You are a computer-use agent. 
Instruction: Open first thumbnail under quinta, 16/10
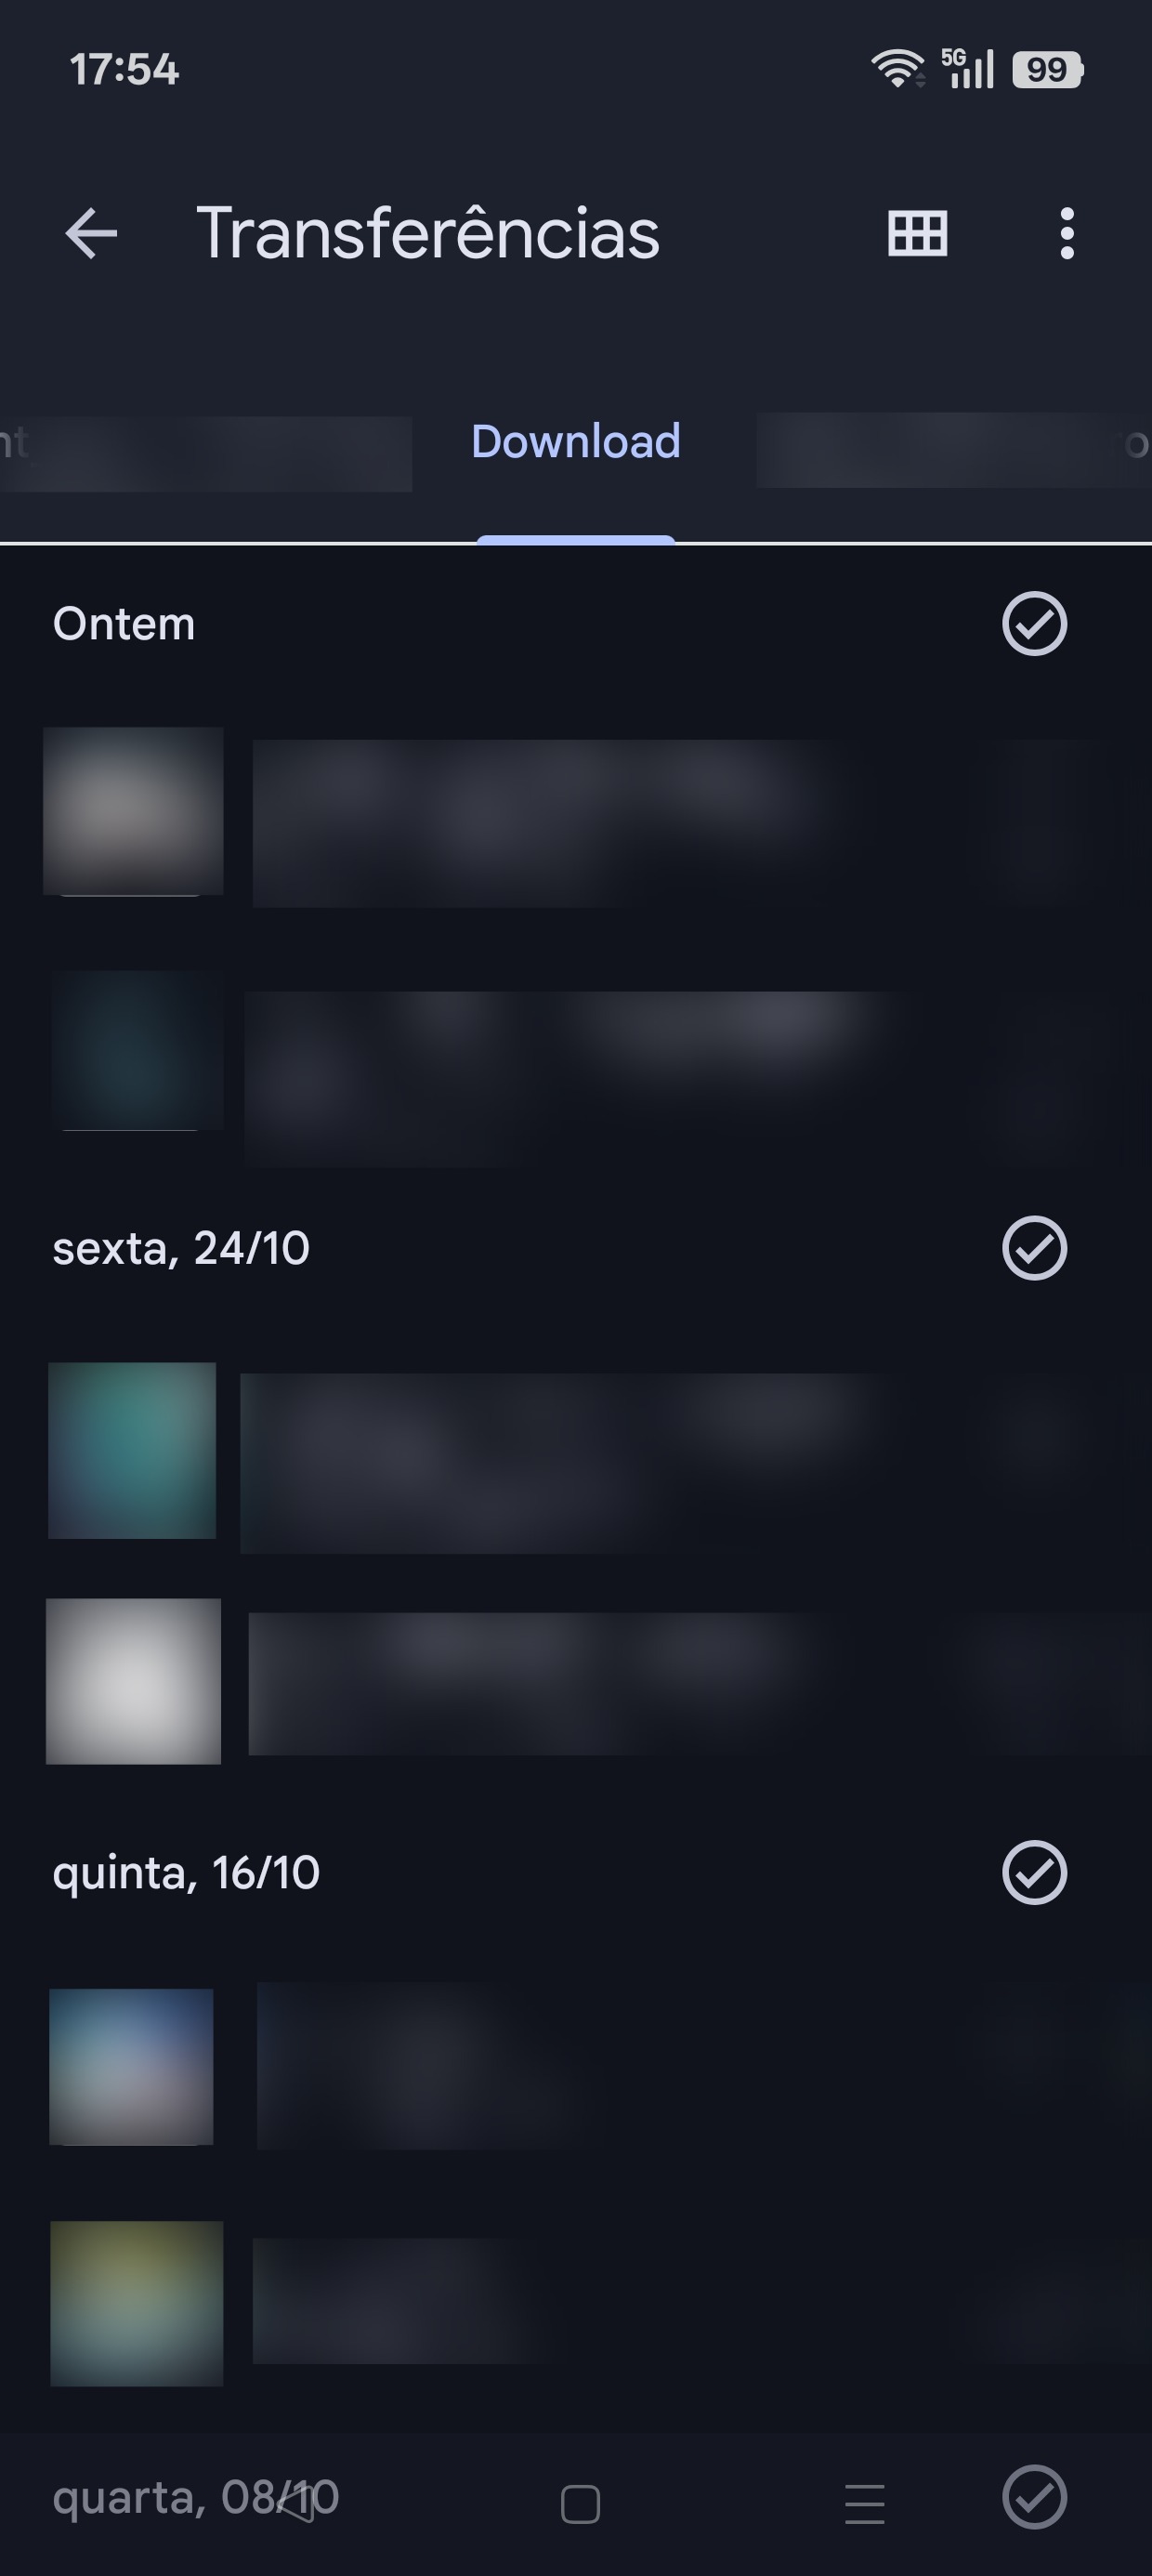[x=131, y=2066]
